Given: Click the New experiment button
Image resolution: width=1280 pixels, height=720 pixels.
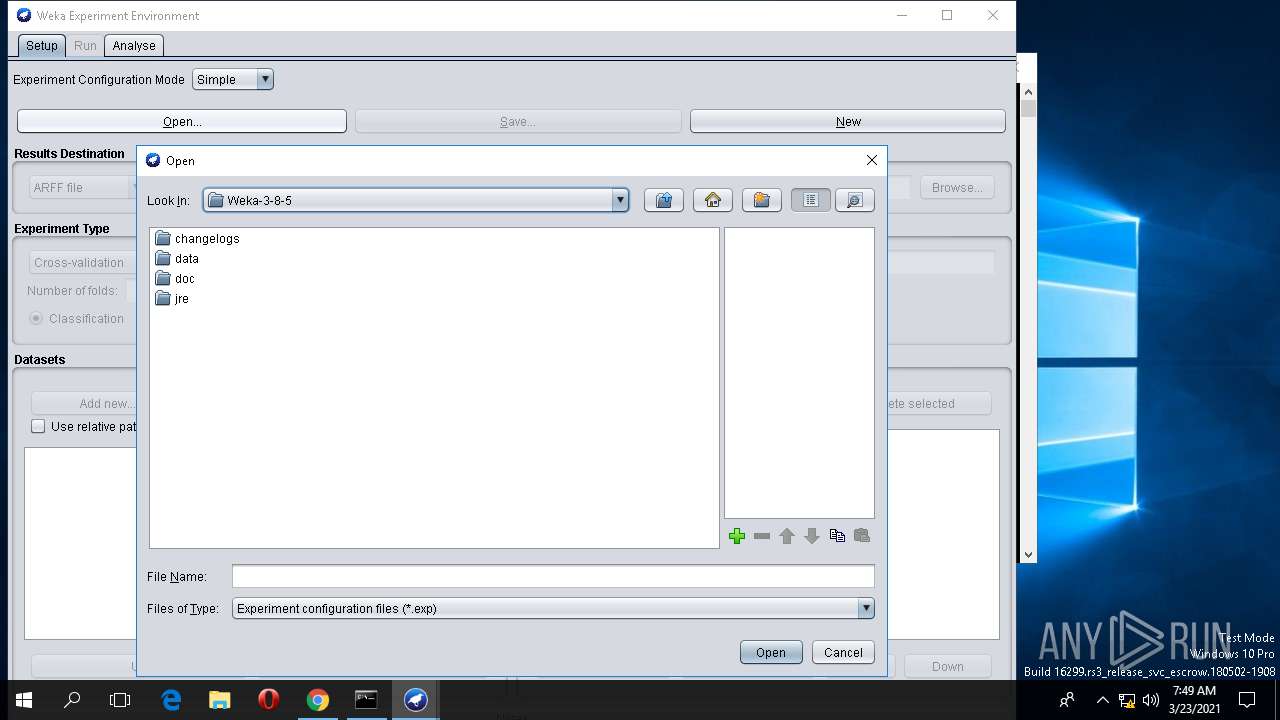Looking at the screenshot, I should click(x=848, y=121).
